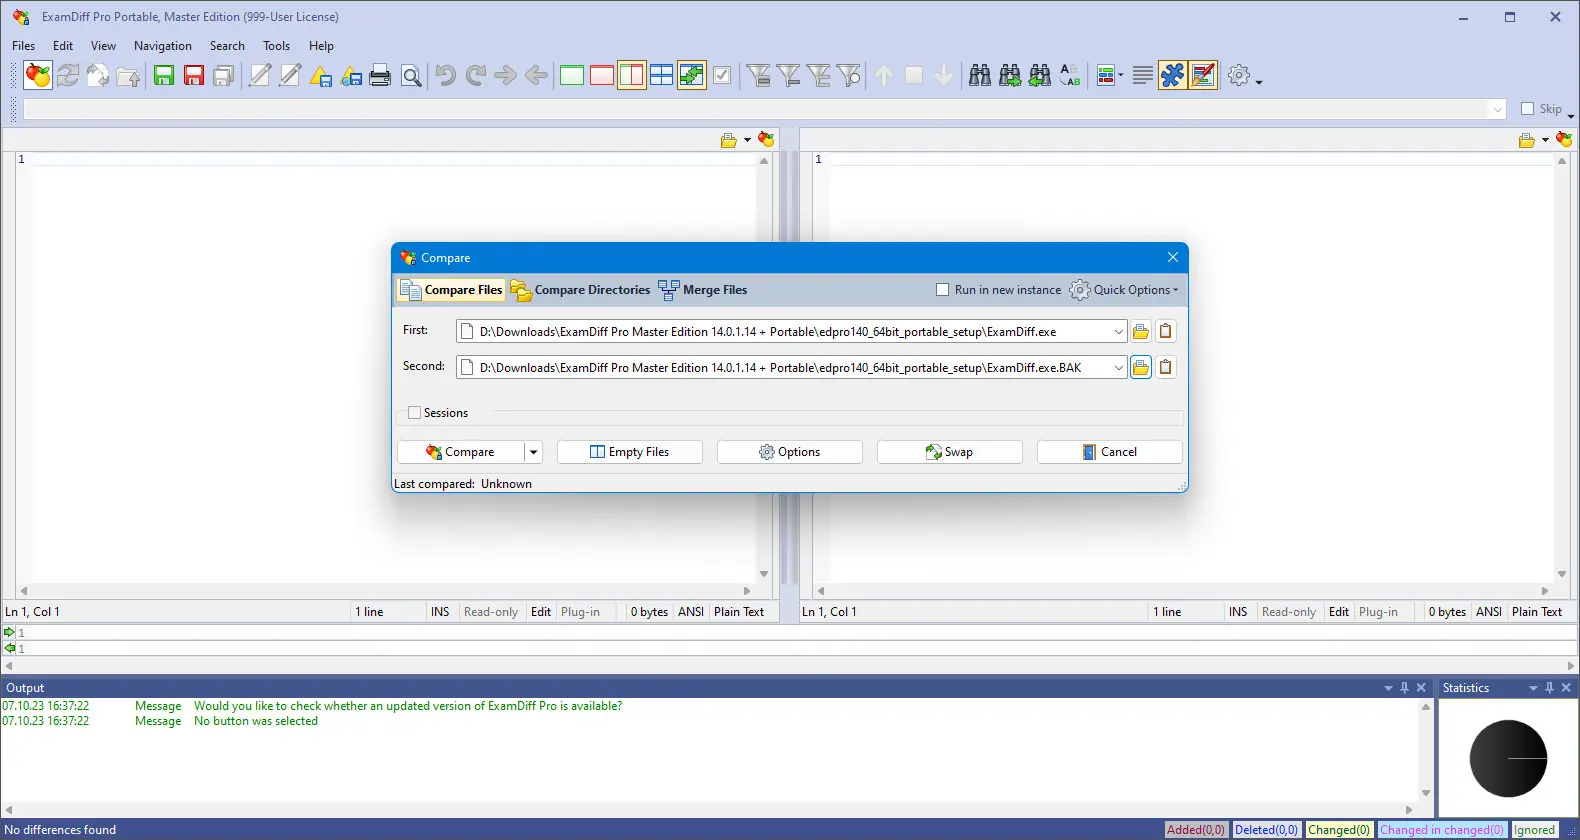
Task: Click the AB Replace icon in toolbar
Action: click(x=1070, y=75)
